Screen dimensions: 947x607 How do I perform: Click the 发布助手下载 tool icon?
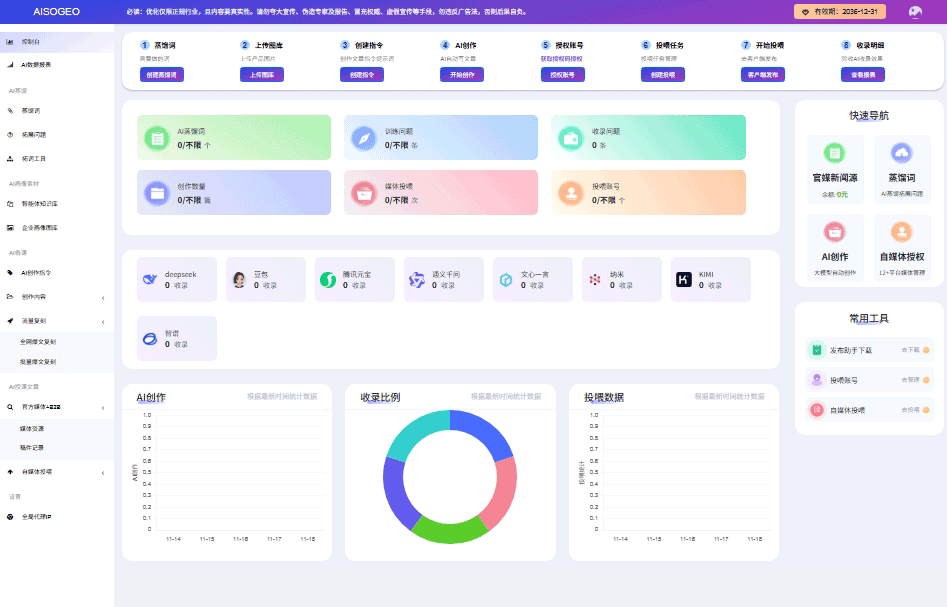pos(817,350)
